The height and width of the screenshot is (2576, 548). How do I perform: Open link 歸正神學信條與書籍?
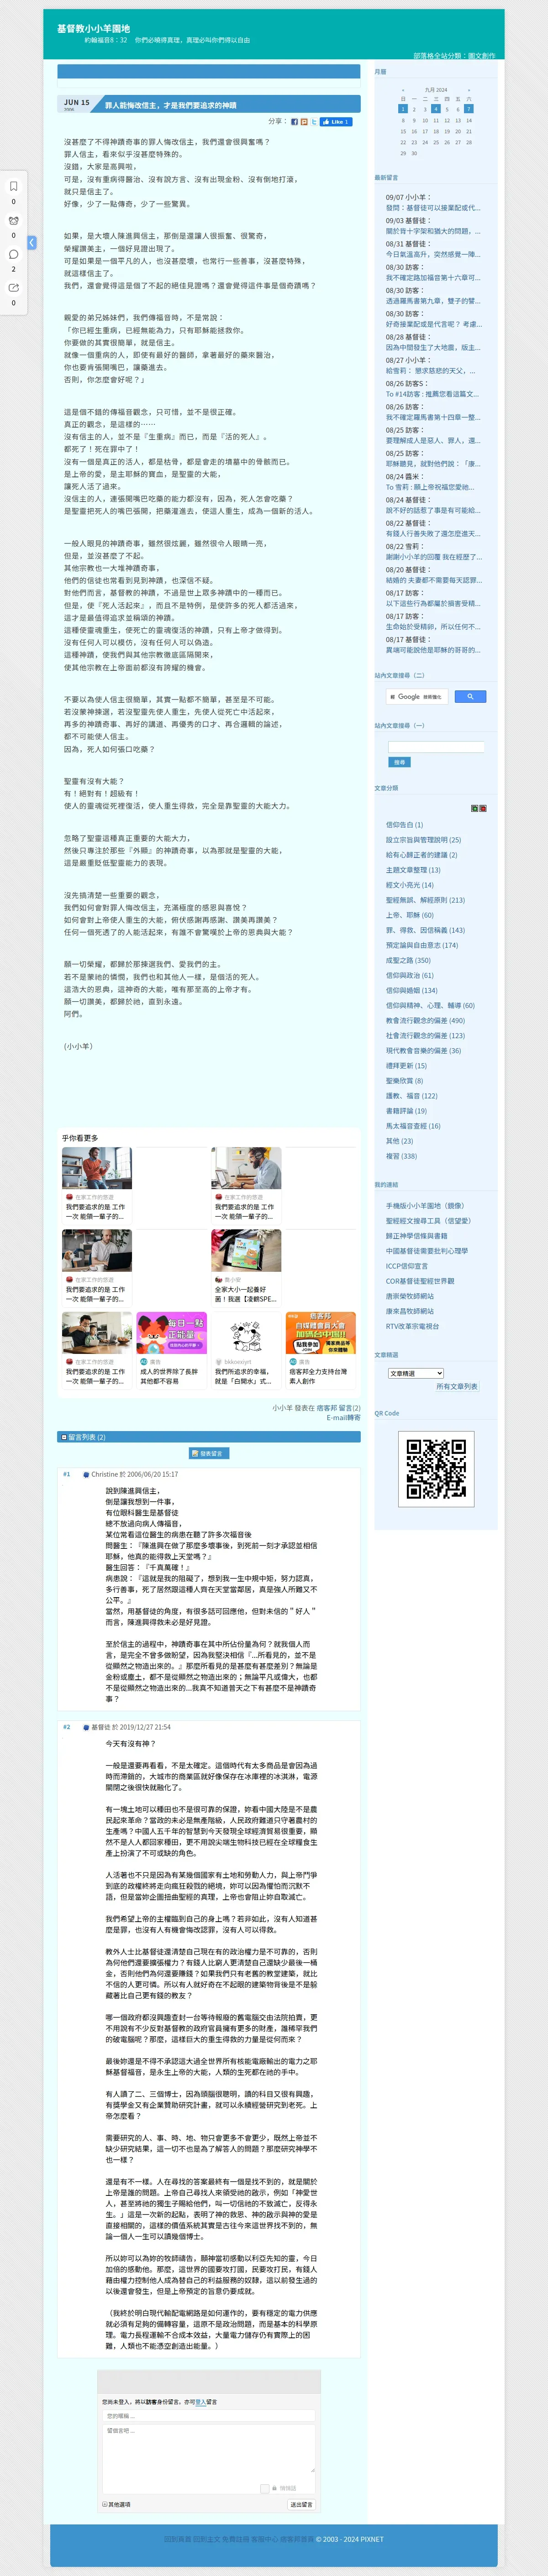coord(417,1236)
